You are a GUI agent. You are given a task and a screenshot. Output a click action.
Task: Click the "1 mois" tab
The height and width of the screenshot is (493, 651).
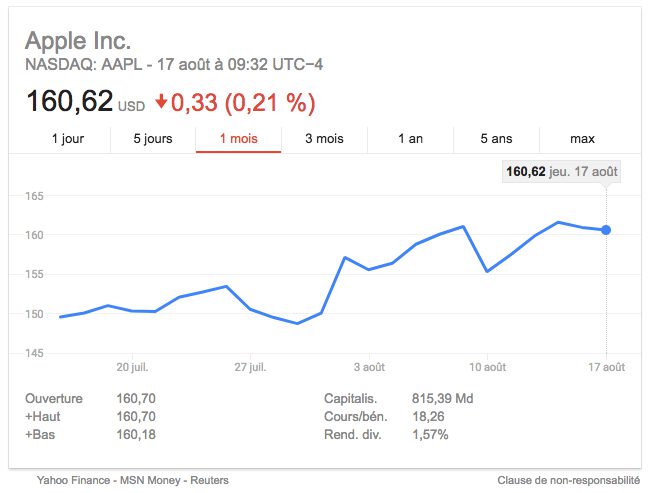(x=238, y=139)
